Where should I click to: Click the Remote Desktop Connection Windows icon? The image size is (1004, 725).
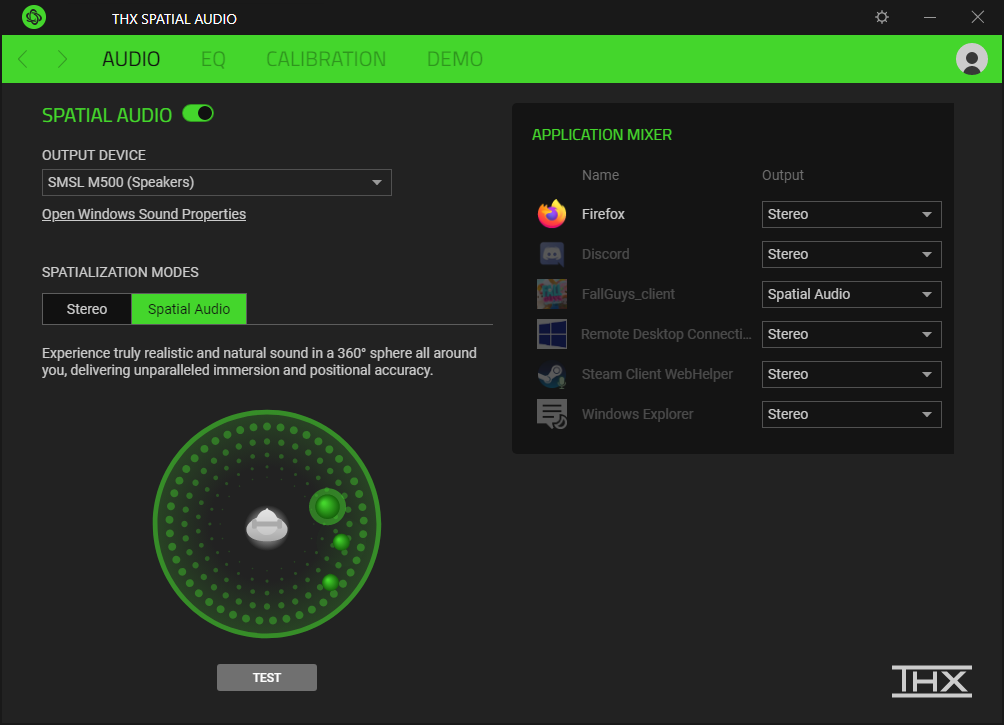[x=552, y=334]
